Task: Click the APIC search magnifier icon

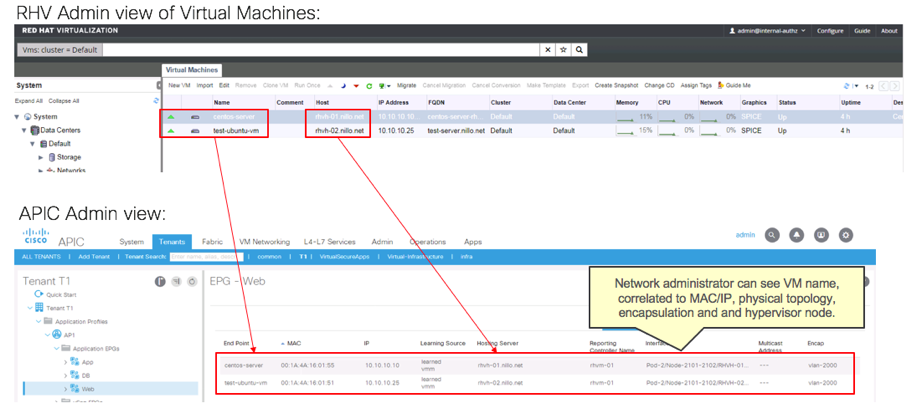Action: tap(772, 235)
